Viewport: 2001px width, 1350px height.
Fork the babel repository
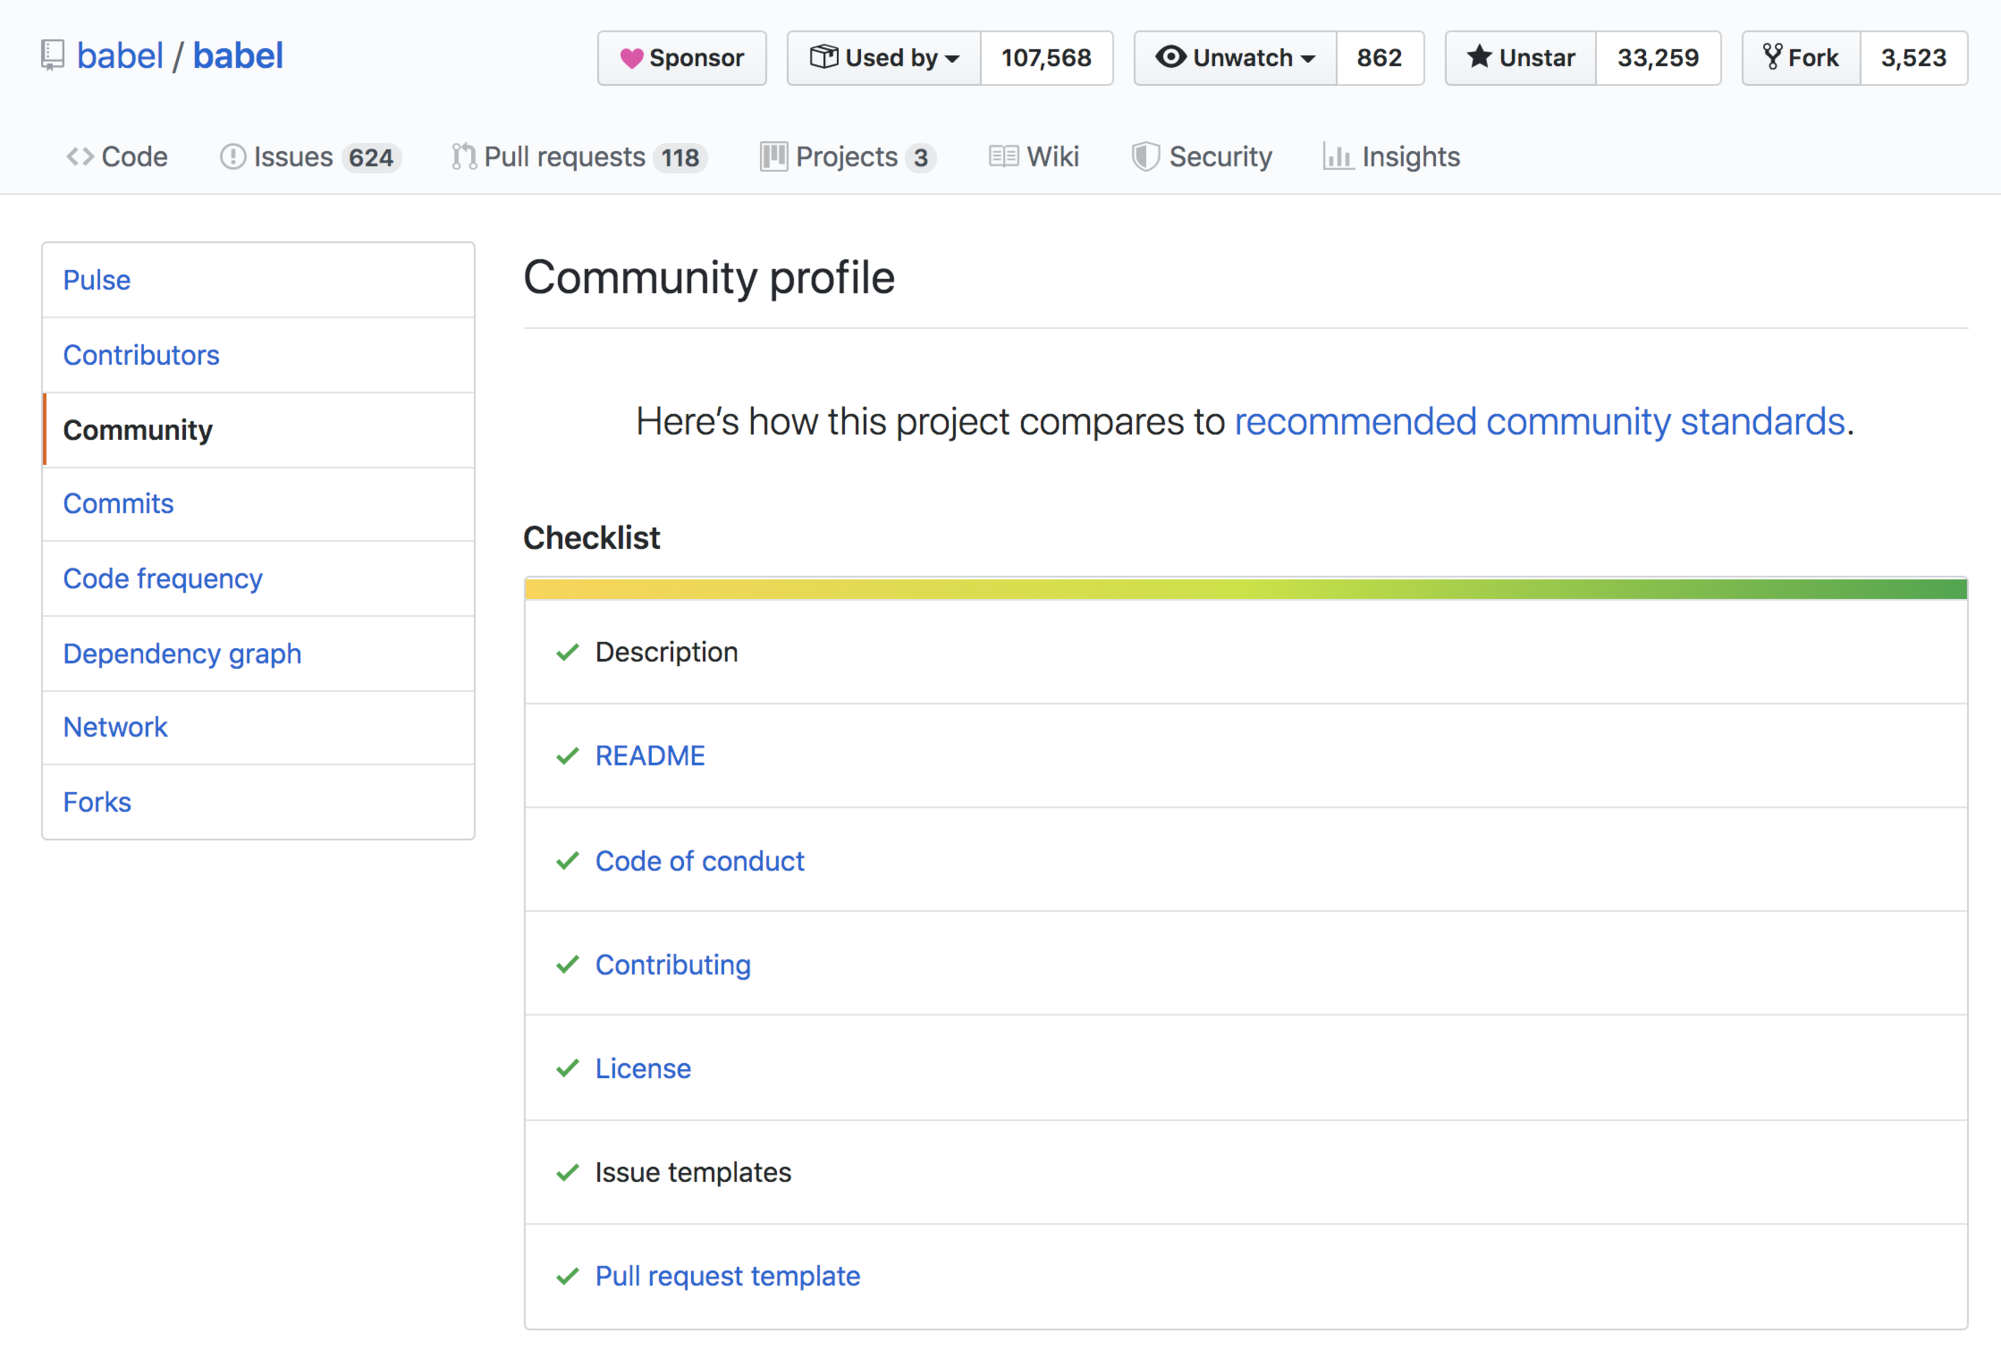coord(1801,58)
